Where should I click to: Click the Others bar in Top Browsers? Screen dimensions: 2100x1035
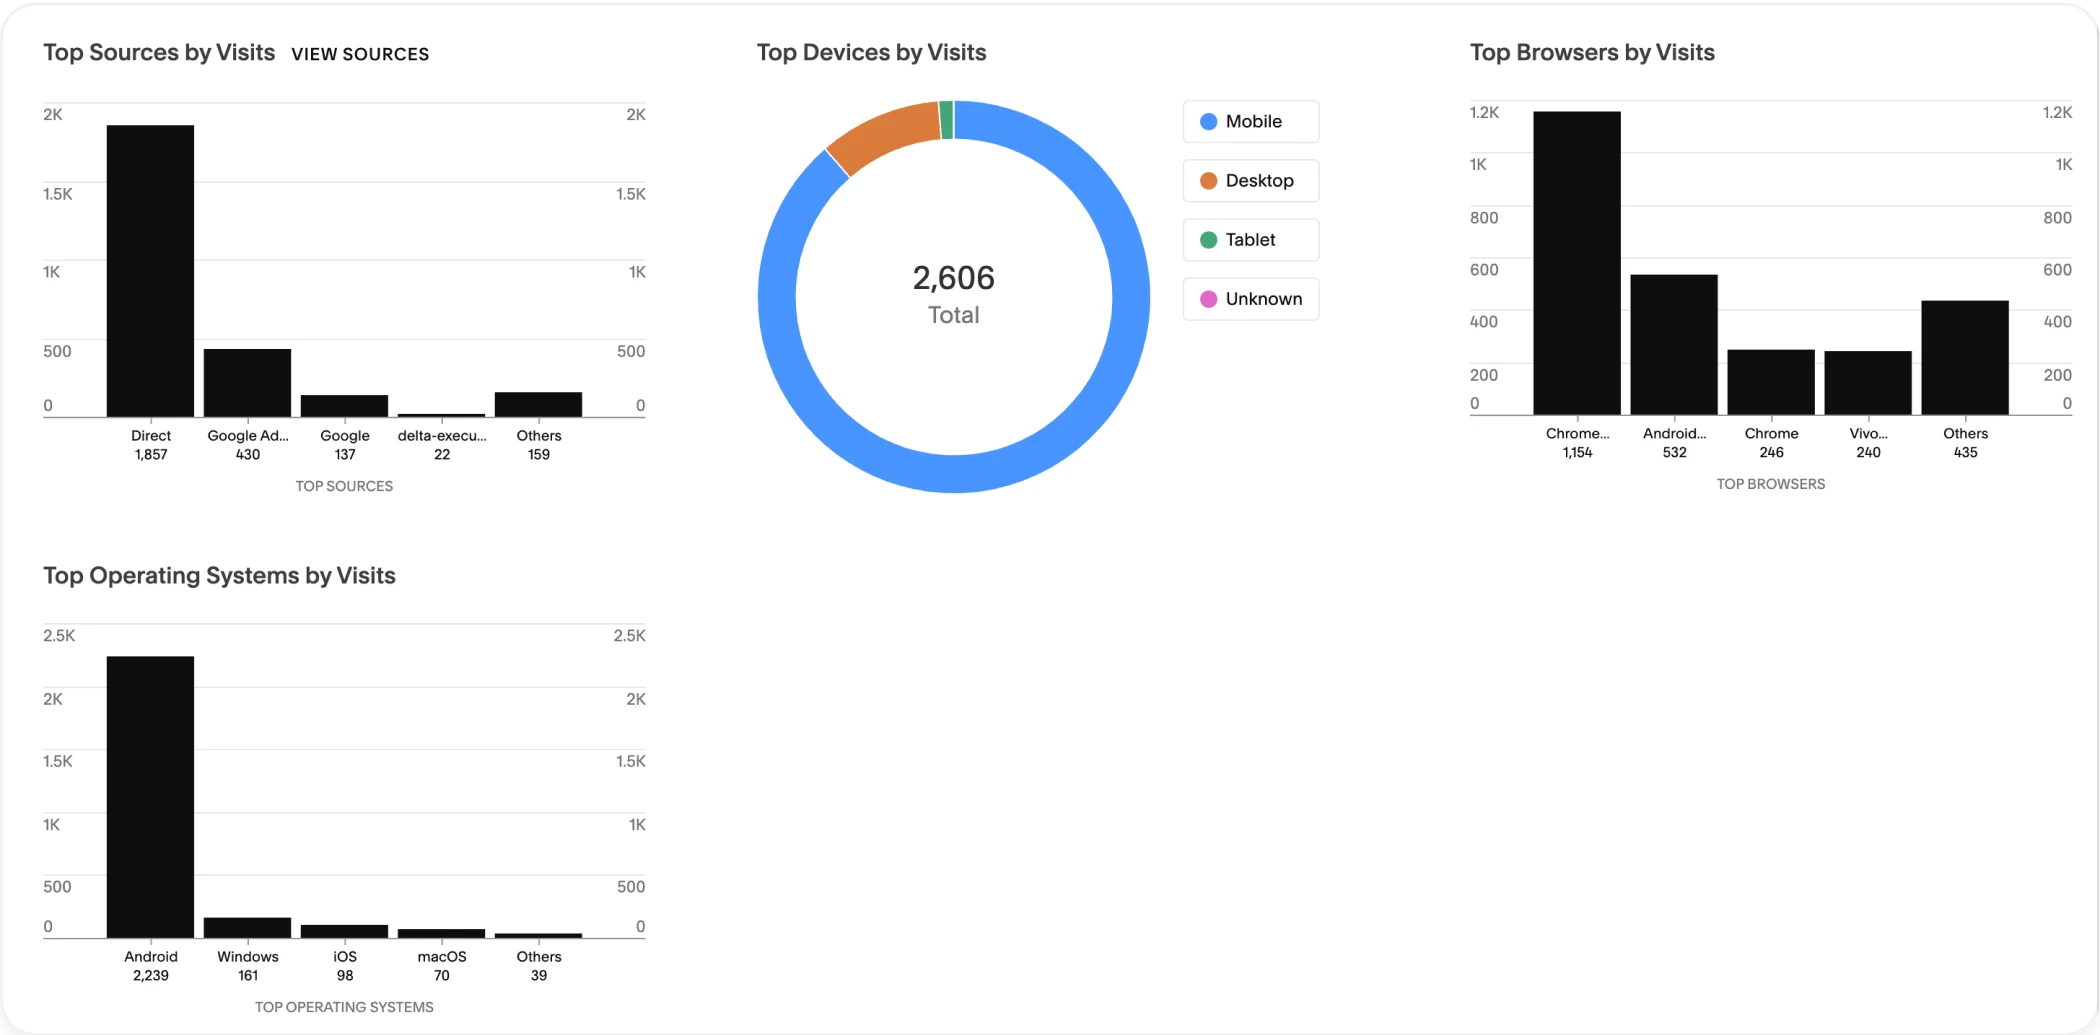point(1964,357)
